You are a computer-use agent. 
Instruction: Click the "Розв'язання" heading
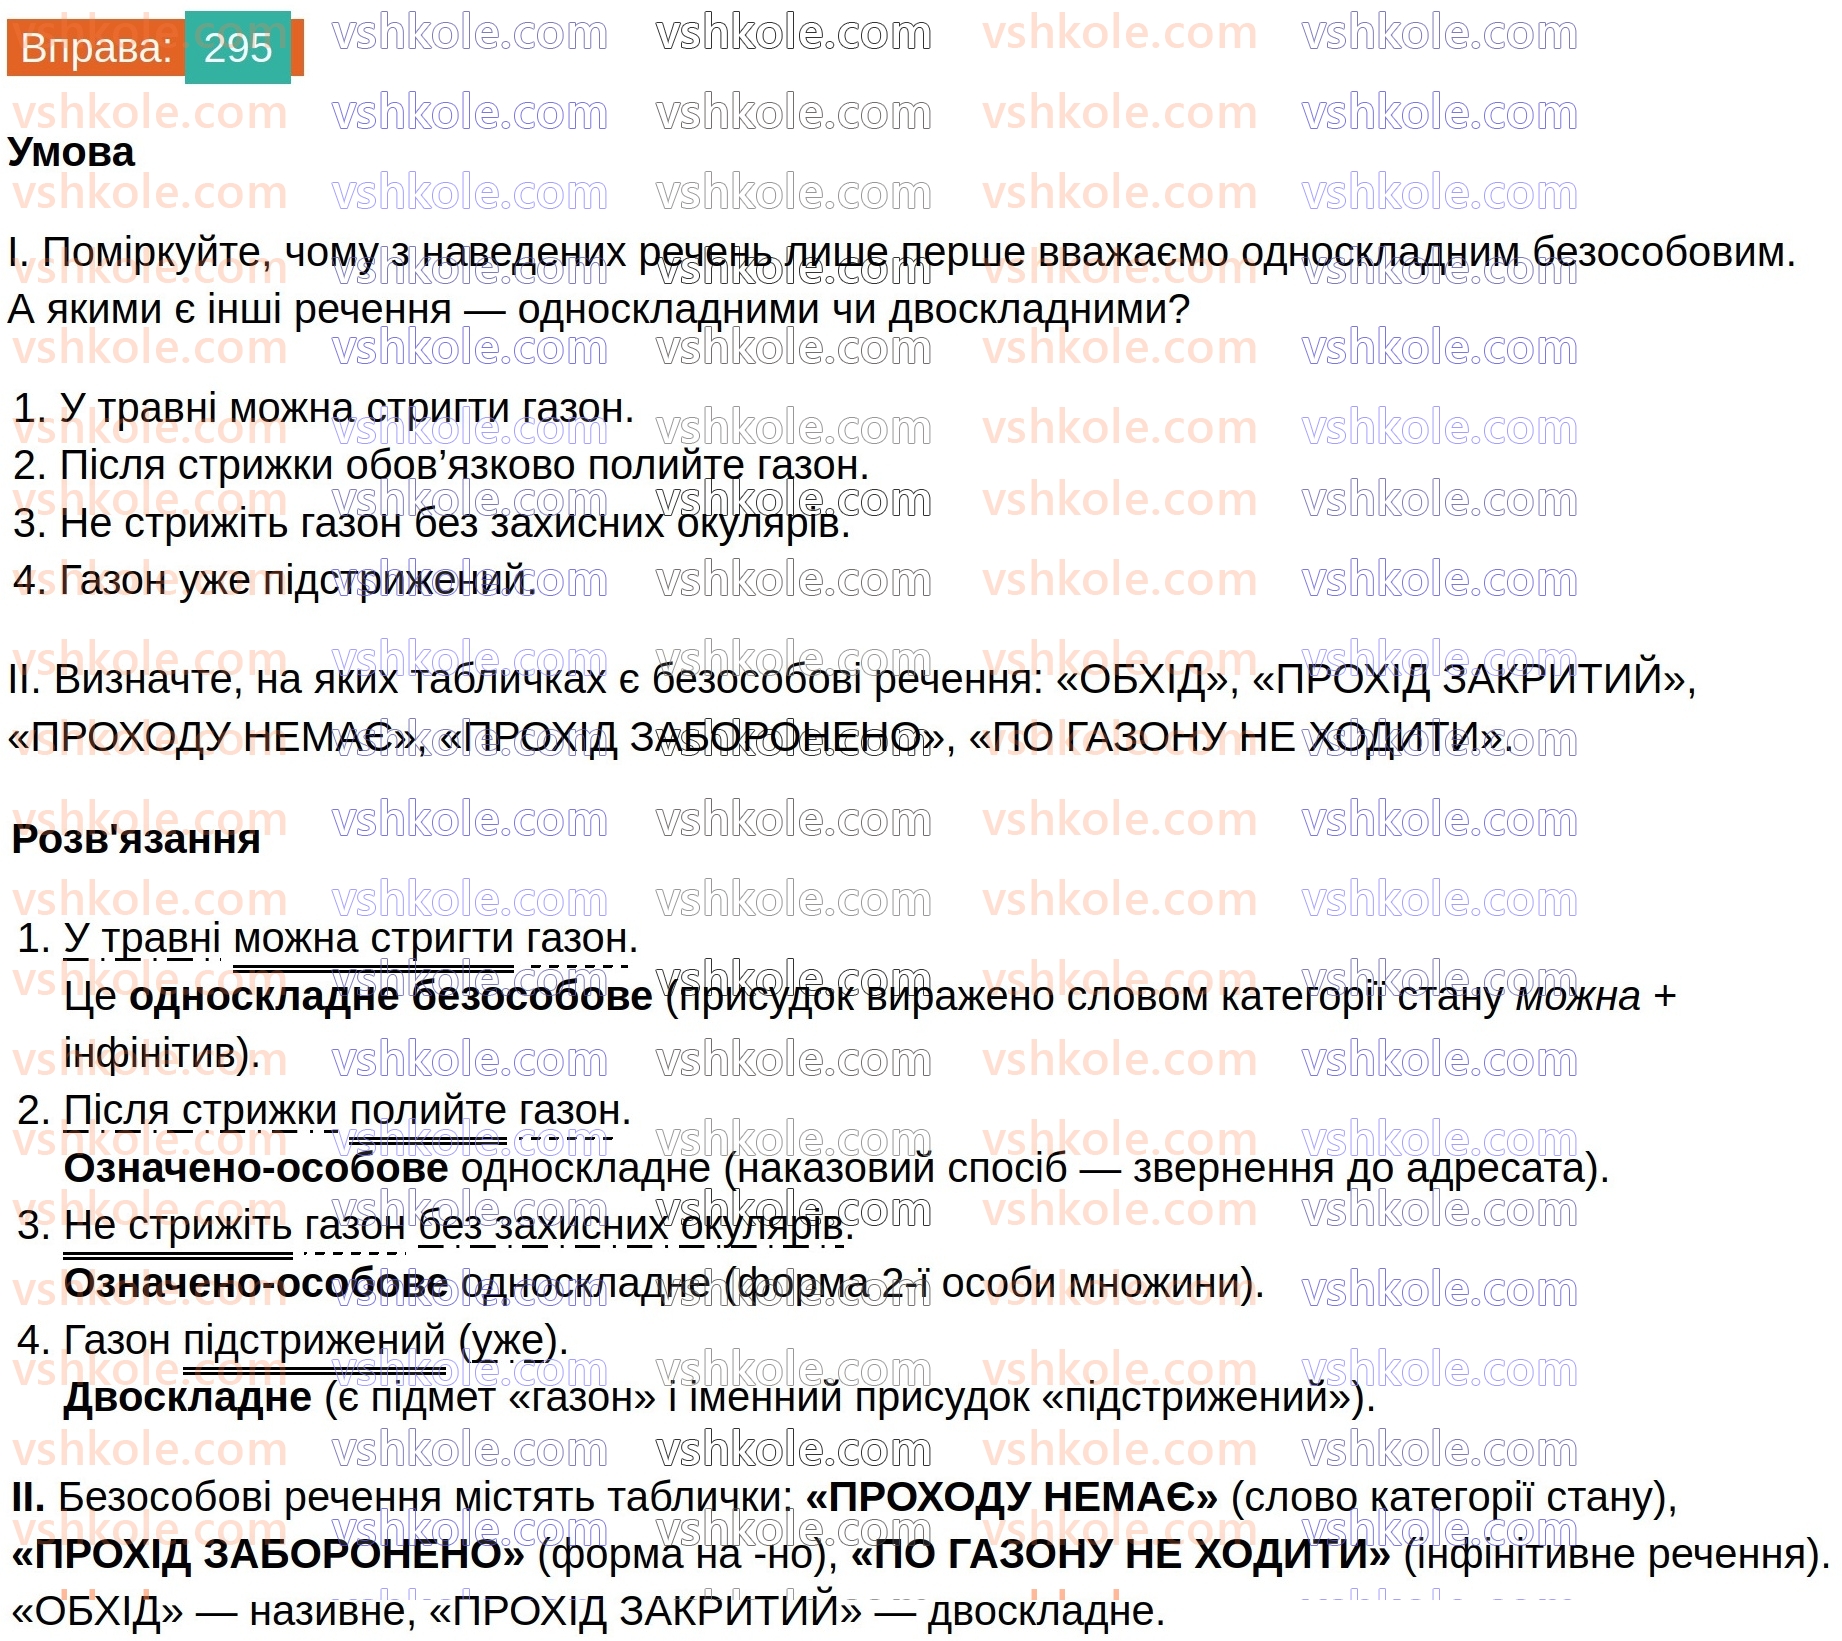[136, 840]
